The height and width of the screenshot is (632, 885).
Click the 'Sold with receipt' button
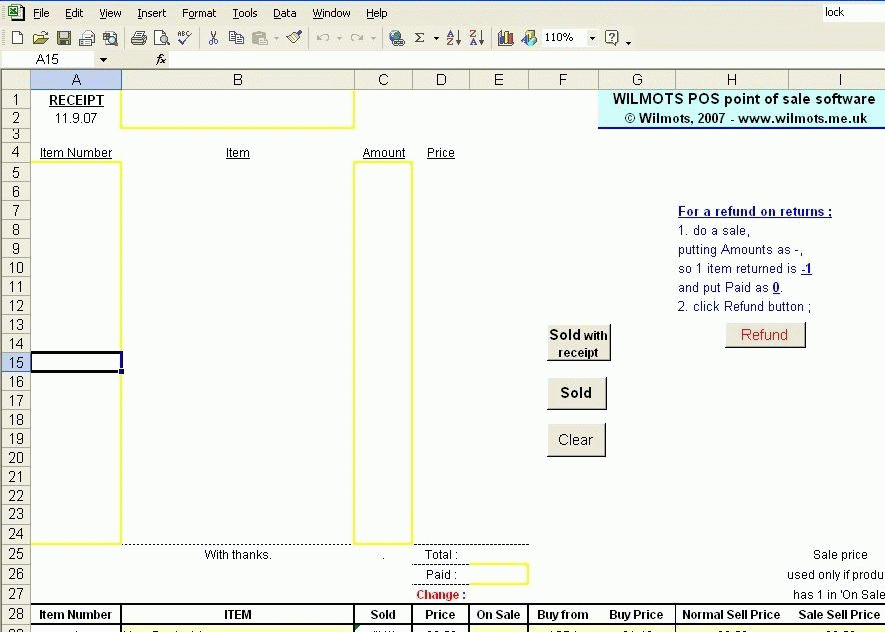[579, 343]
